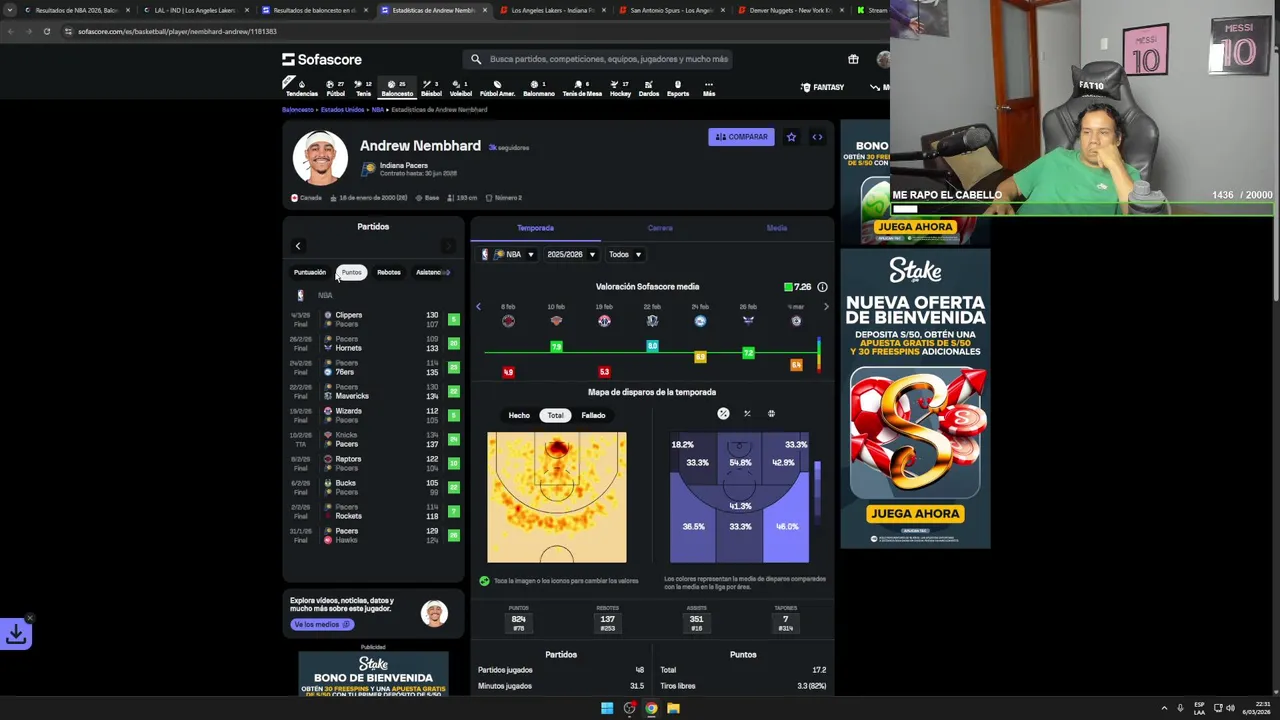
Task: Select the basketball shot-map icon
Action: coord(771,413)
